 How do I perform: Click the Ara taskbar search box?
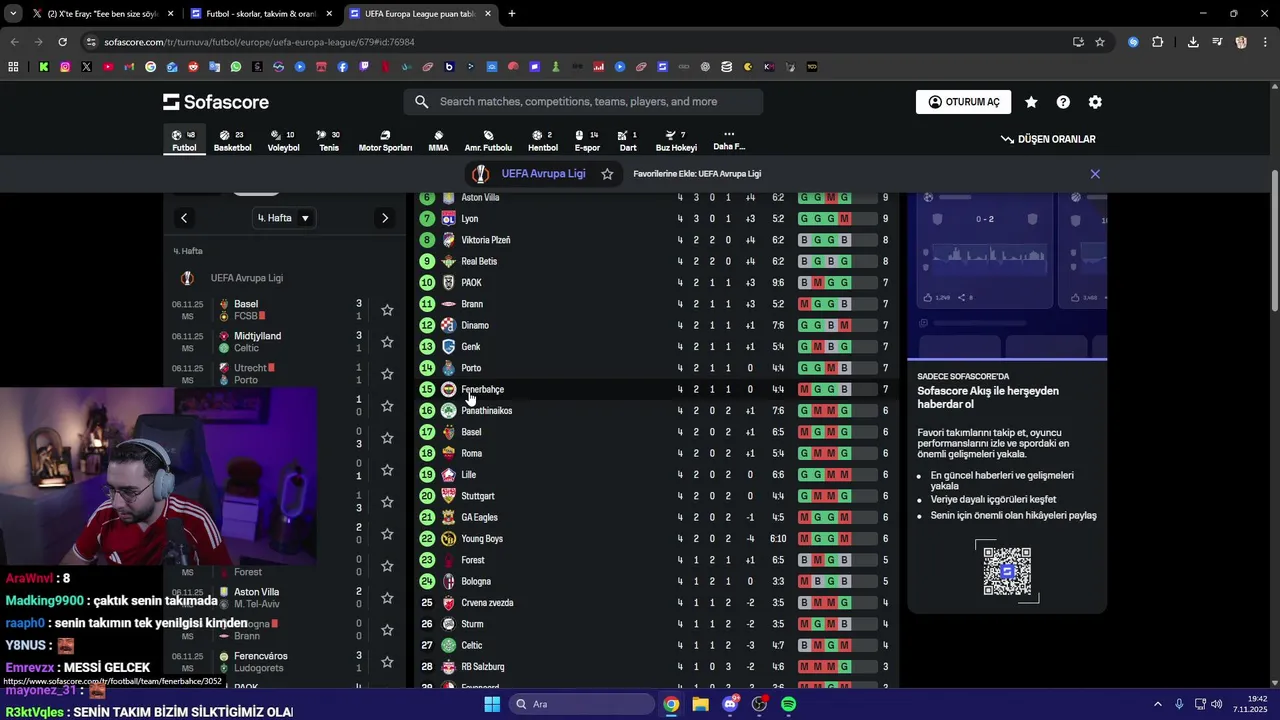[x=580, y=704]
